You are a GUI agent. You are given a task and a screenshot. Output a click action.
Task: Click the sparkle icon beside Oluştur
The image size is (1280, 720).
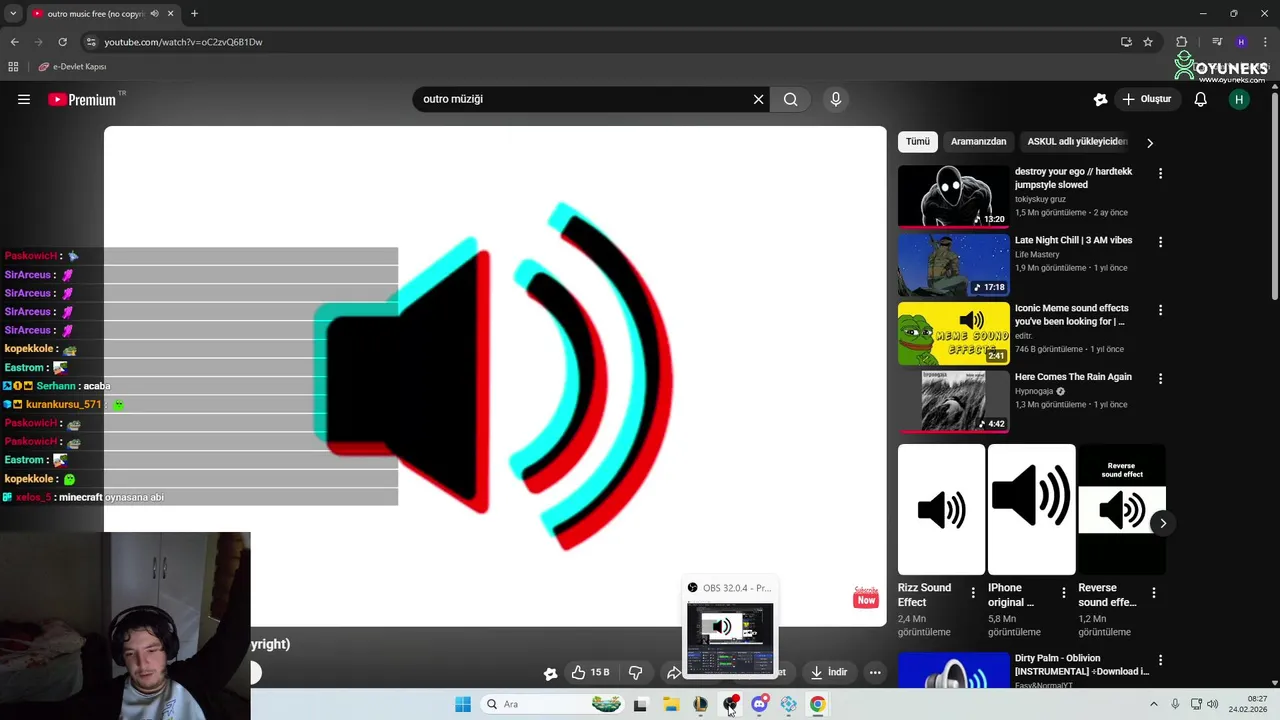[1100, 99]
